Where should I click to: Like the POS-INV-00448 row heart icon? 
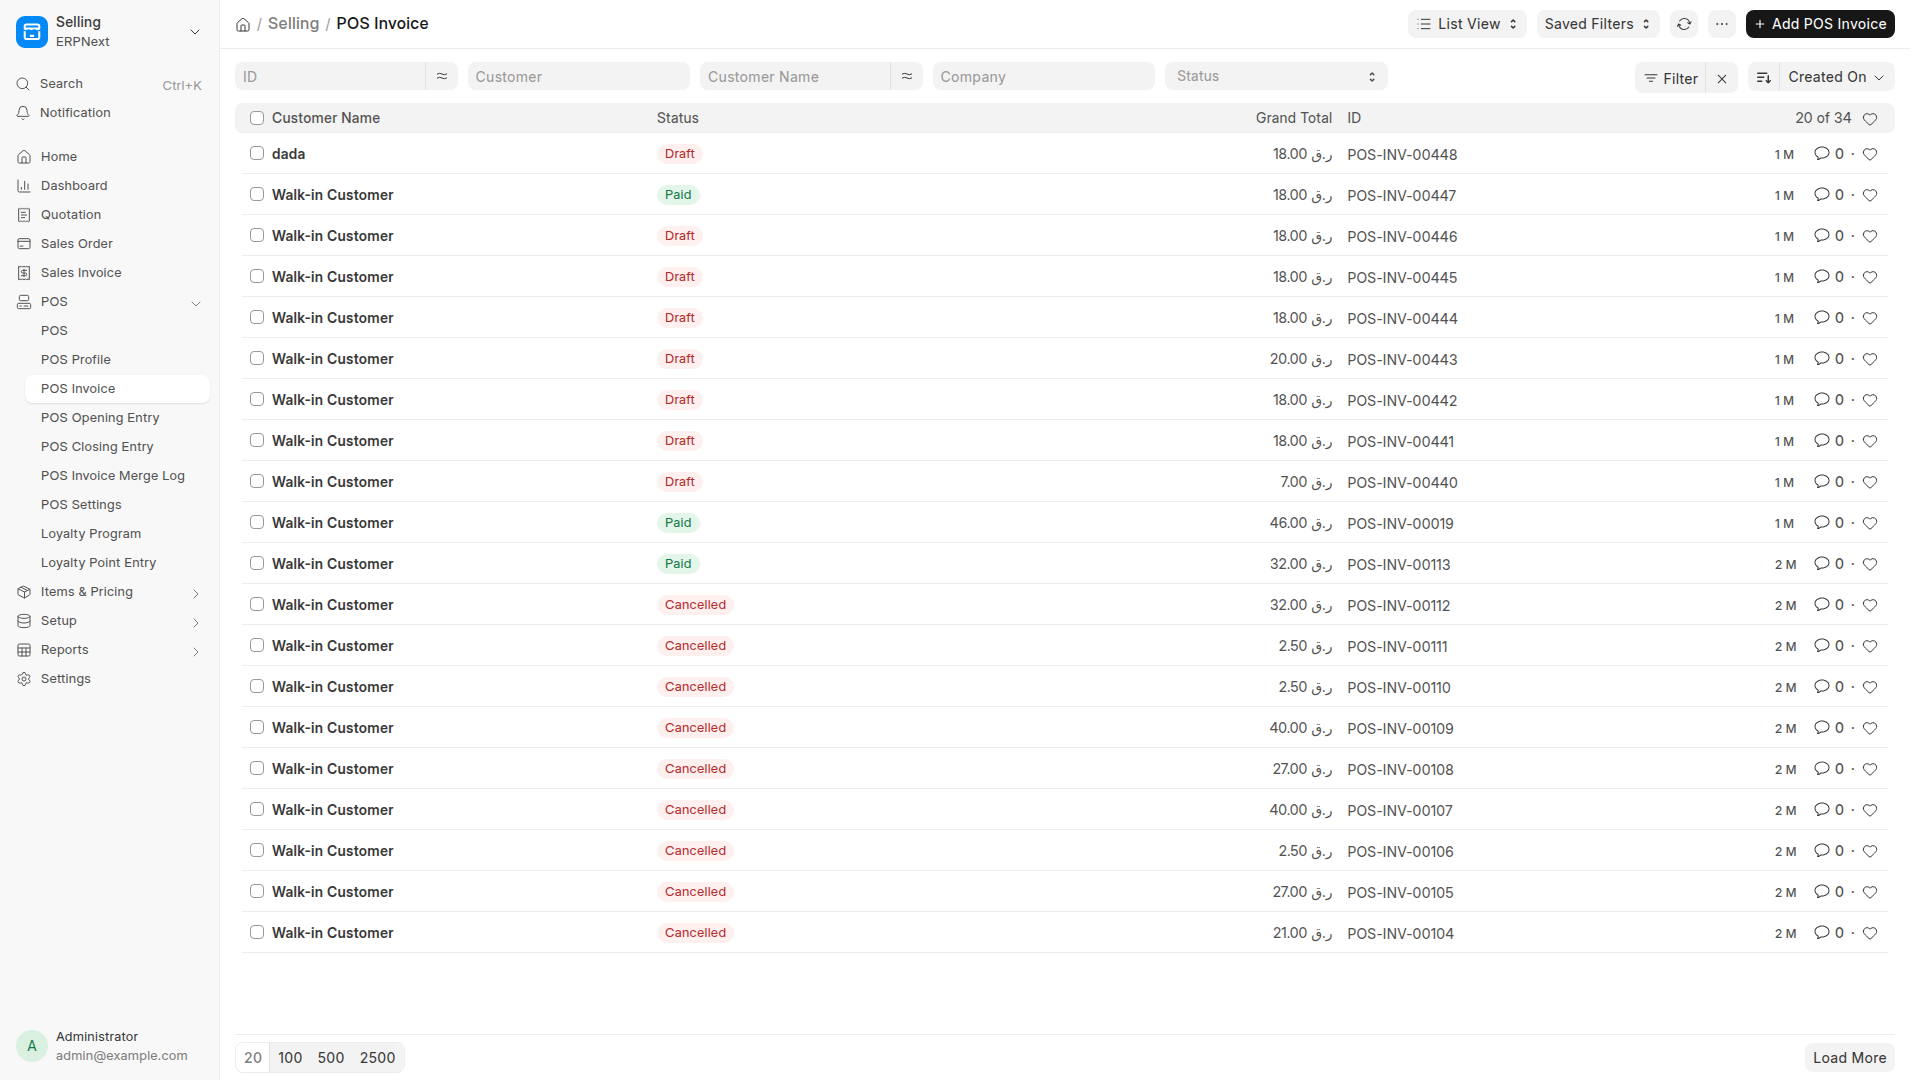pyautogui.click(x=1870, y=154)
